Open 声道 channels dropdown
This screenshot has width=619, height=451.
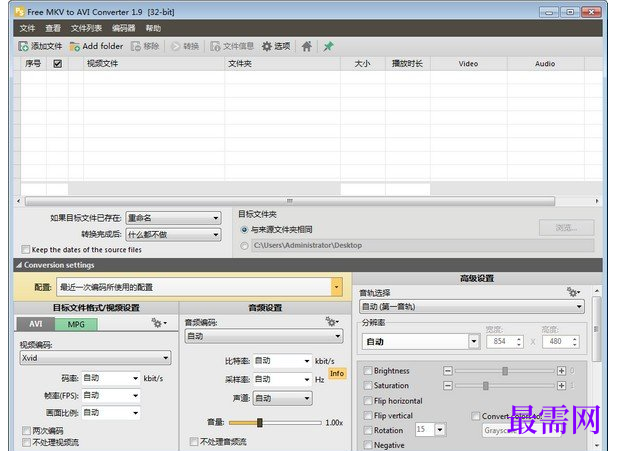click(283, 398)
